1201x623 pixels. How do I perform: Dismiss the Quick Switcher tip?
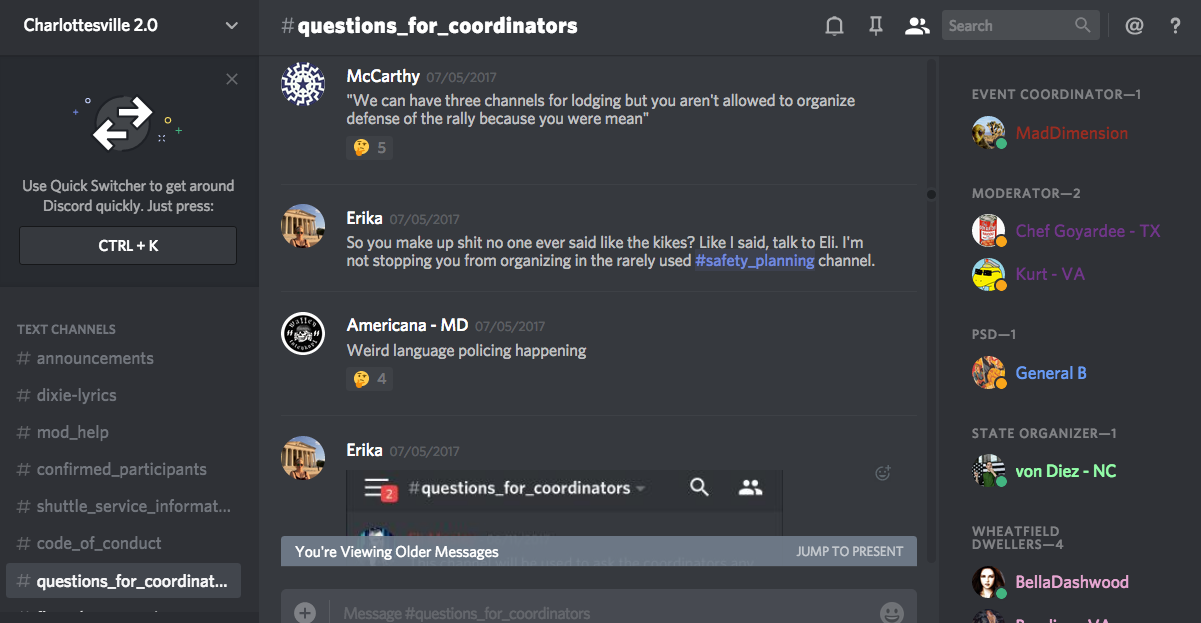232,79
